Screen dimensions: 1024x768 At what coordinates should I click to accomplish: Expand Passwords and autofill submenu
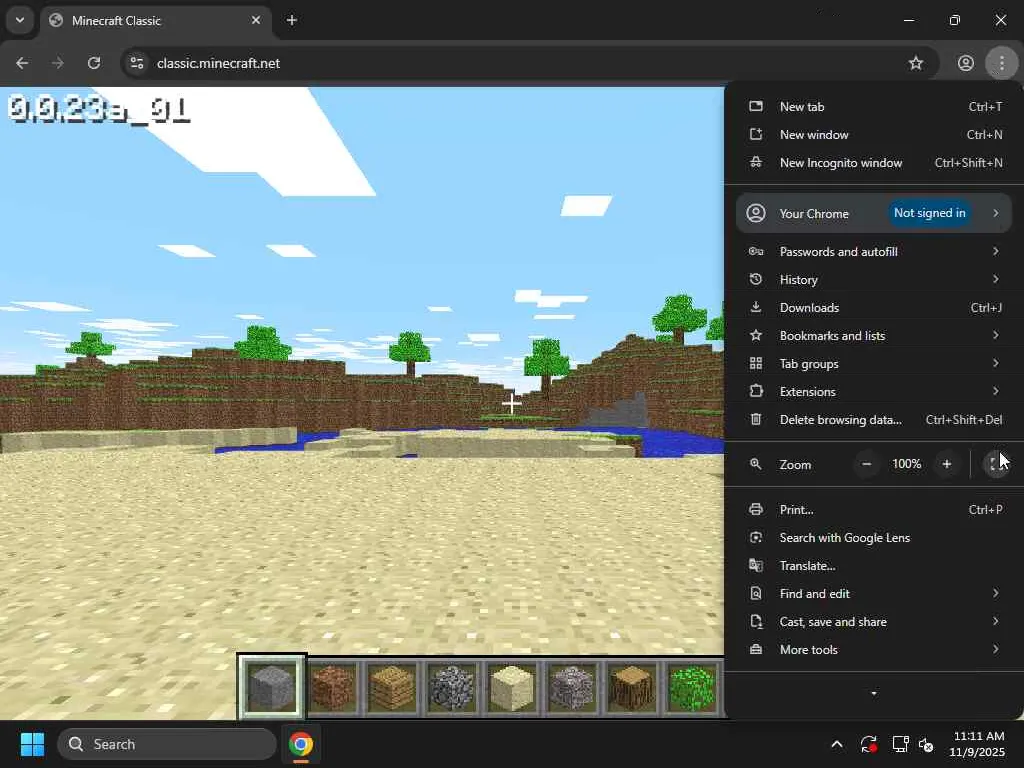pos(874,251)
